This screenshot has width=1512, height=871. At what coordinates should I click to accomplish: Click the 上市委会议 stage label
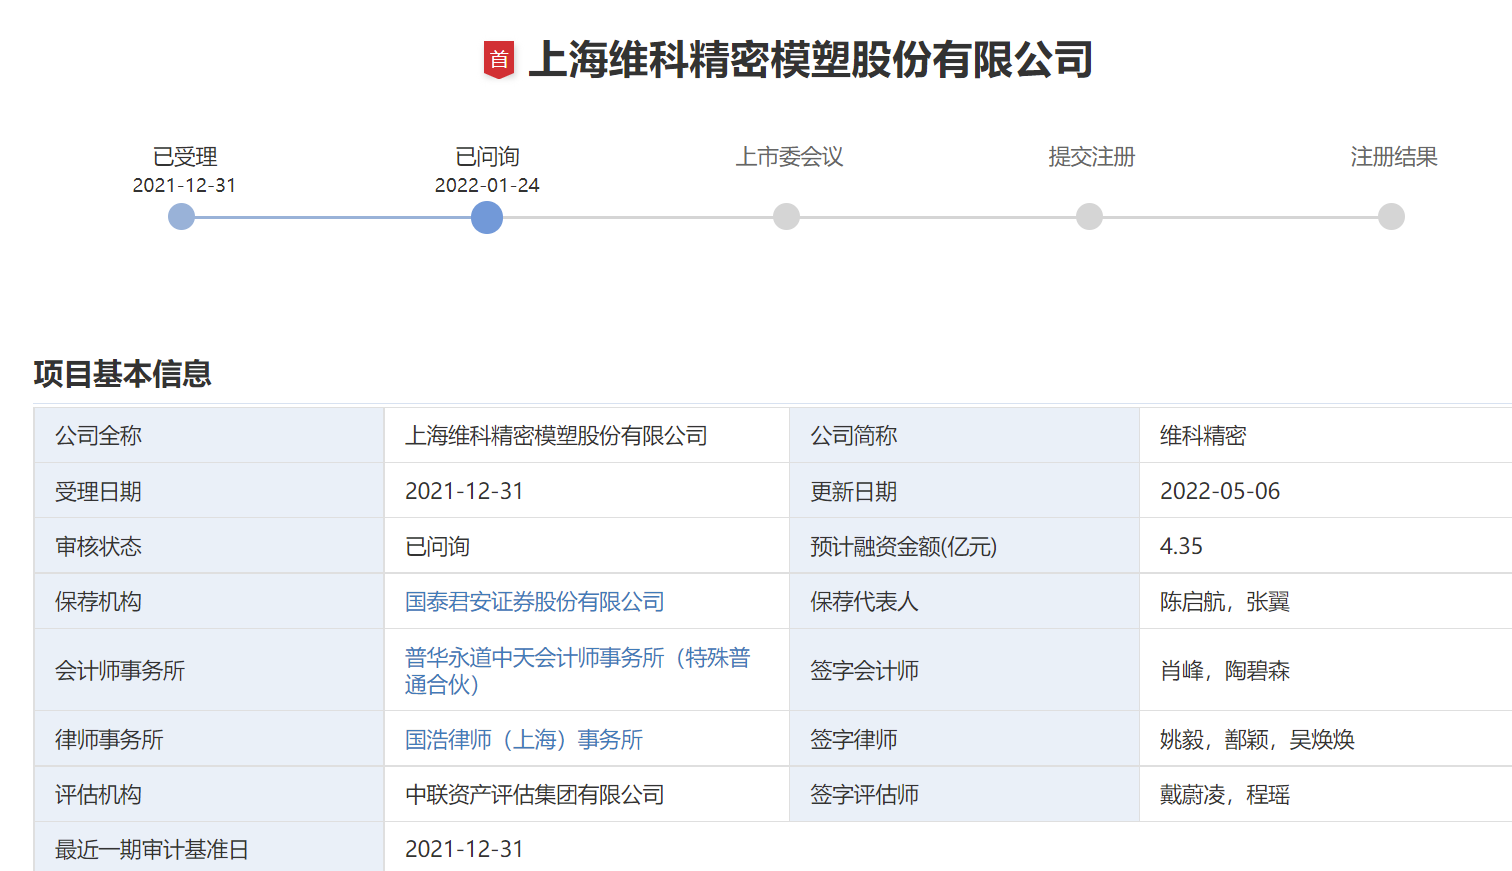[x=789, y=157]
